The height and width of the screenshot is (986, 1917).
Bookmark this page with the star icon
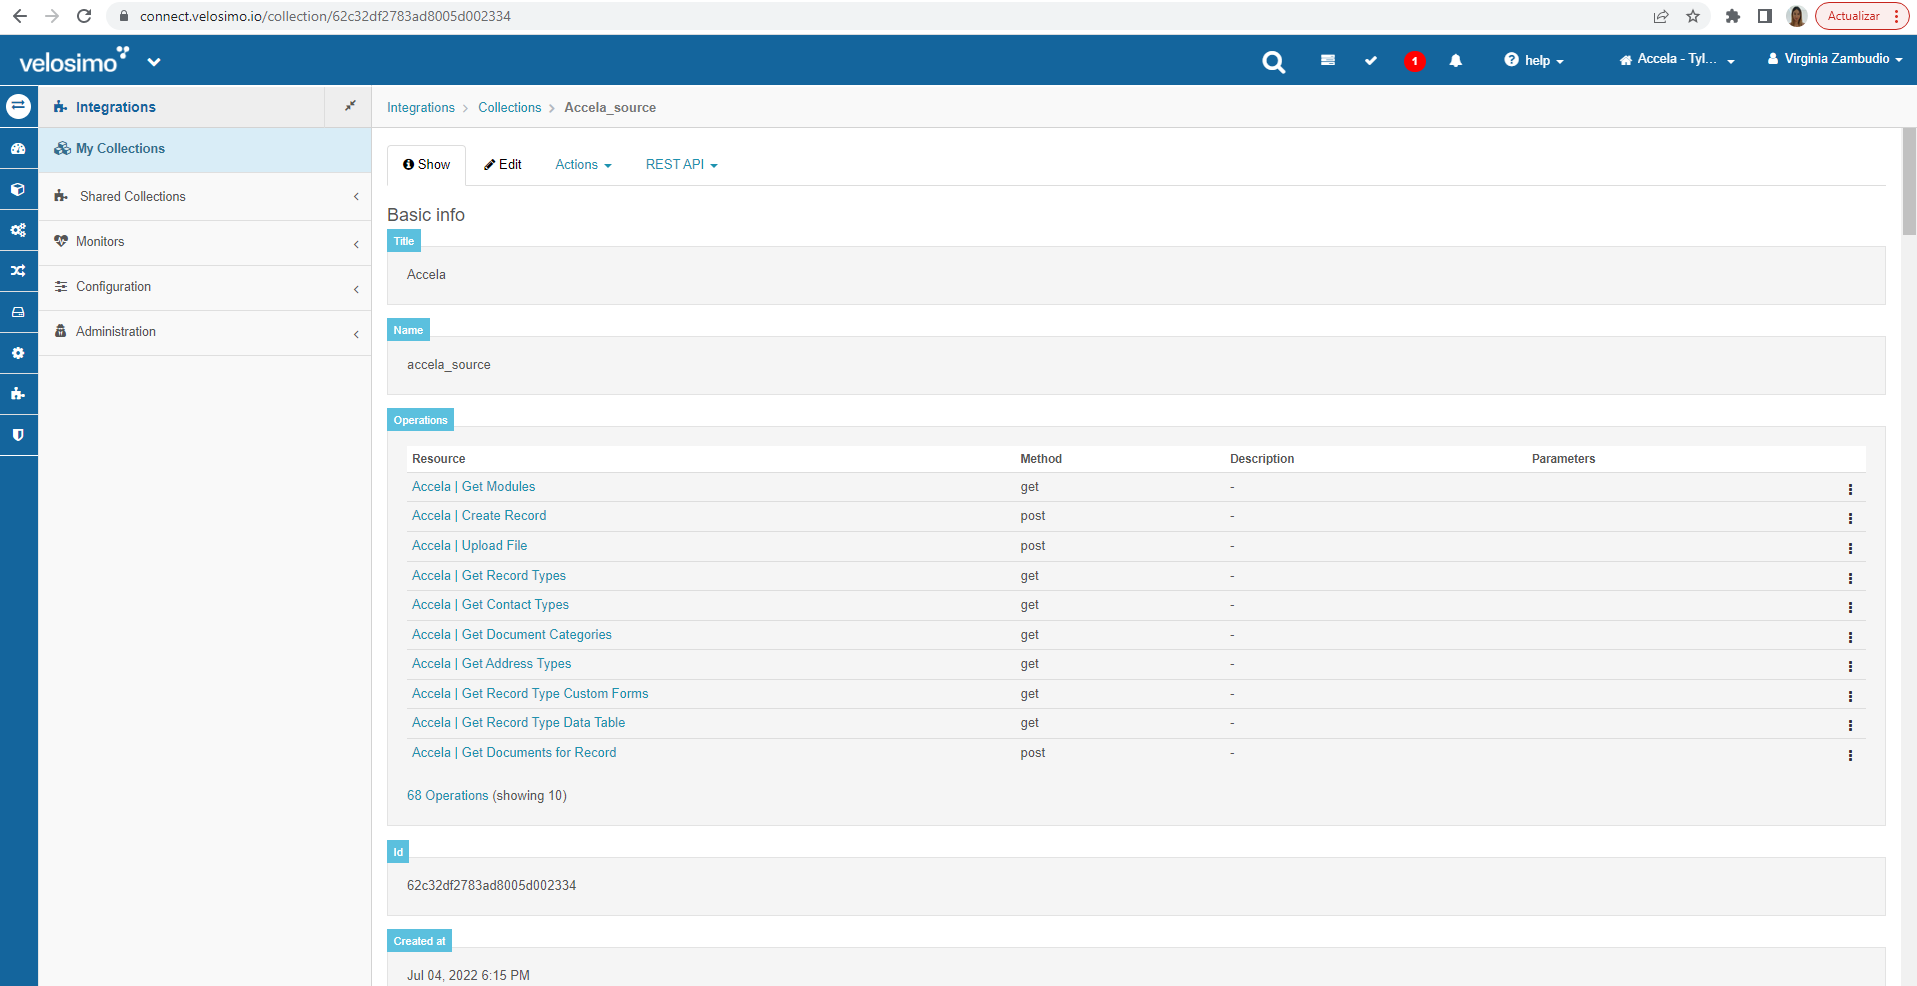click(1693, 16)
